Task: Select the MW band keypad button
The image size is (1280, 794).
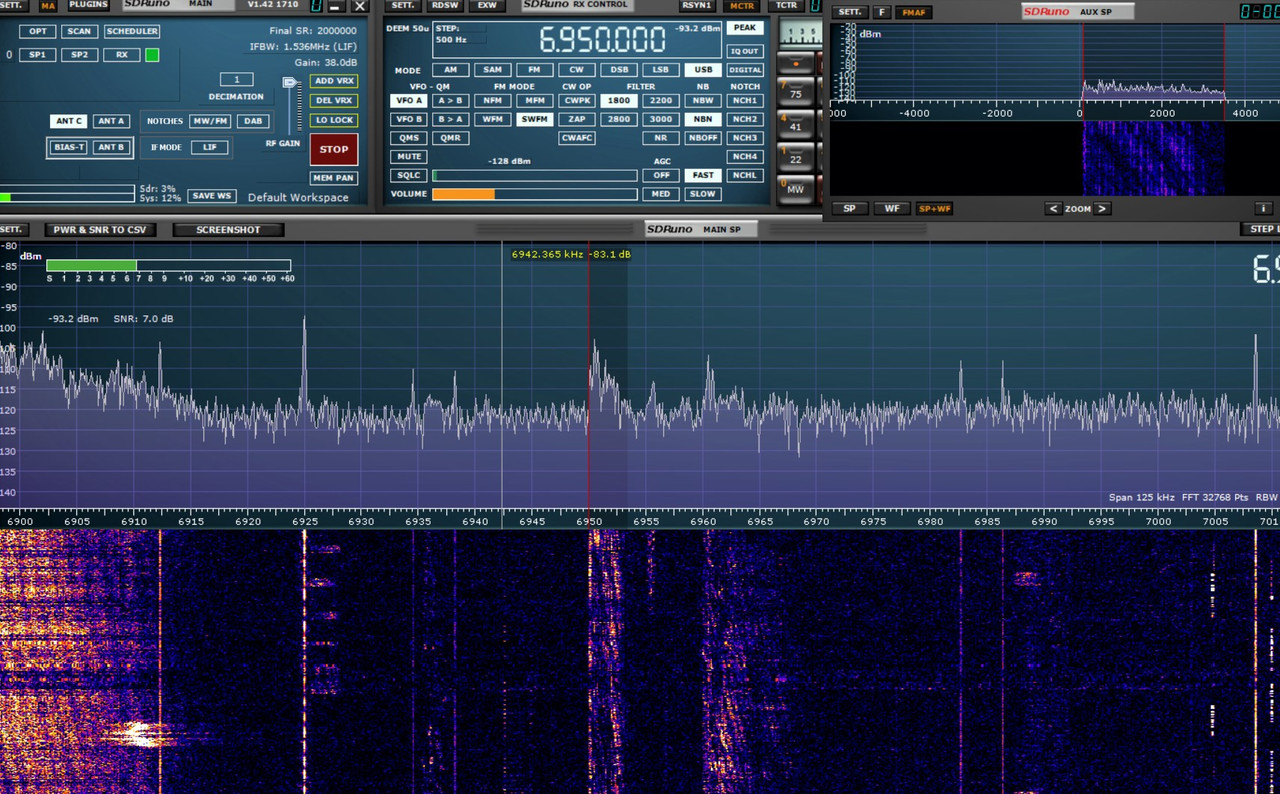Action: (x=796, y=187)
